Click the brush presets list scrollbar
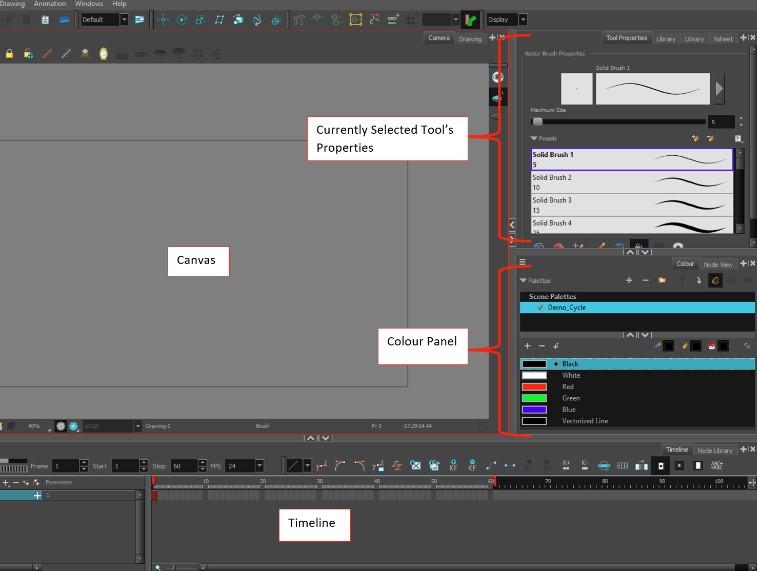 (740, 191)
